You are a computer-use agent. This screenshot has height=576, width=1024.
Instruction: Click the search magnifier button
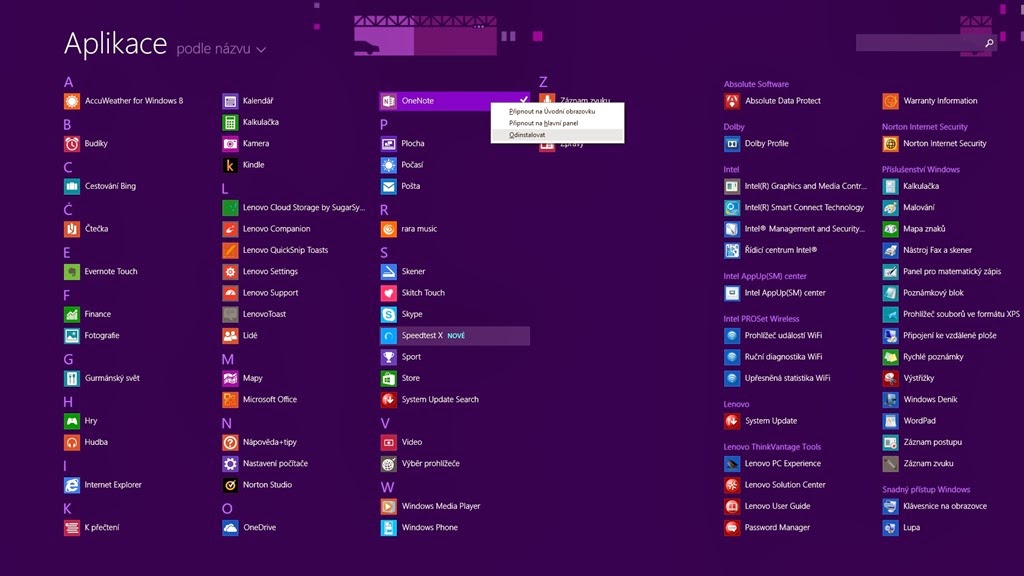(x=989, y=43)
